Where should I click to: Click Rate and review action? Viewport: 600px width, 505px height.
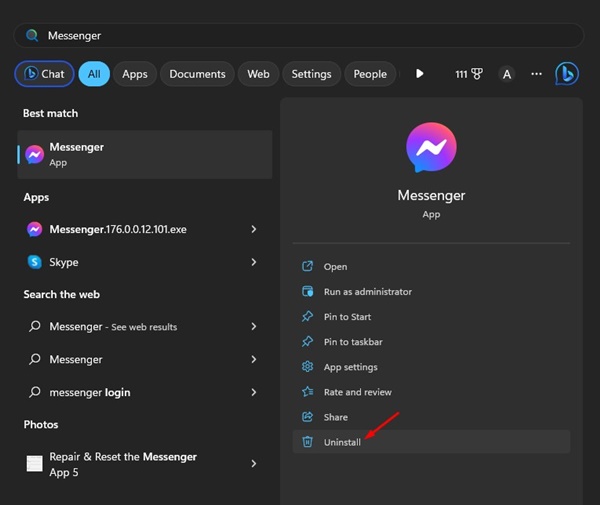point(357,392)
